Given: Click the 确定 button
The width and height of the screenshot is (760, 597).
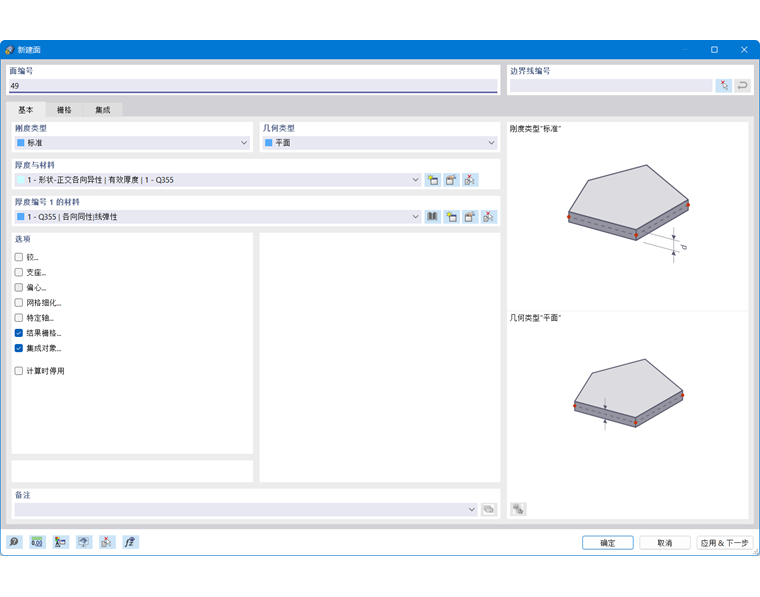Looking at the screenshot, I should [x=608, y=543].
